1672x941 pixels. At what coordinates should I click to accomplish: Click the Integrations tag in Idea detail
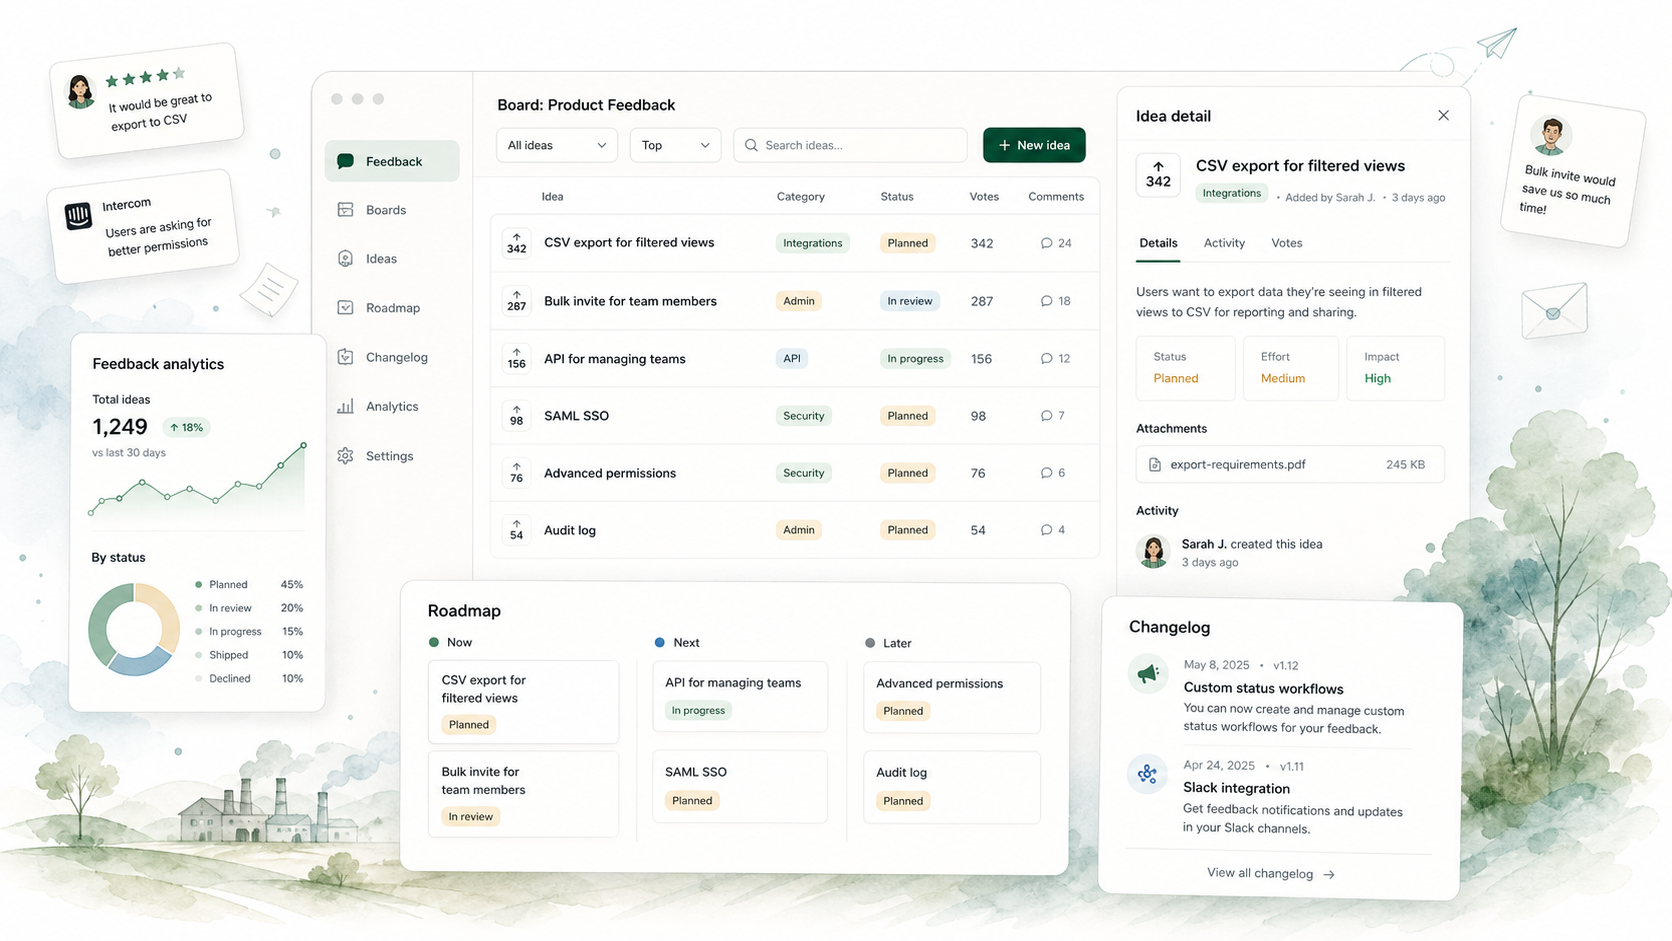click(1231, 193)
